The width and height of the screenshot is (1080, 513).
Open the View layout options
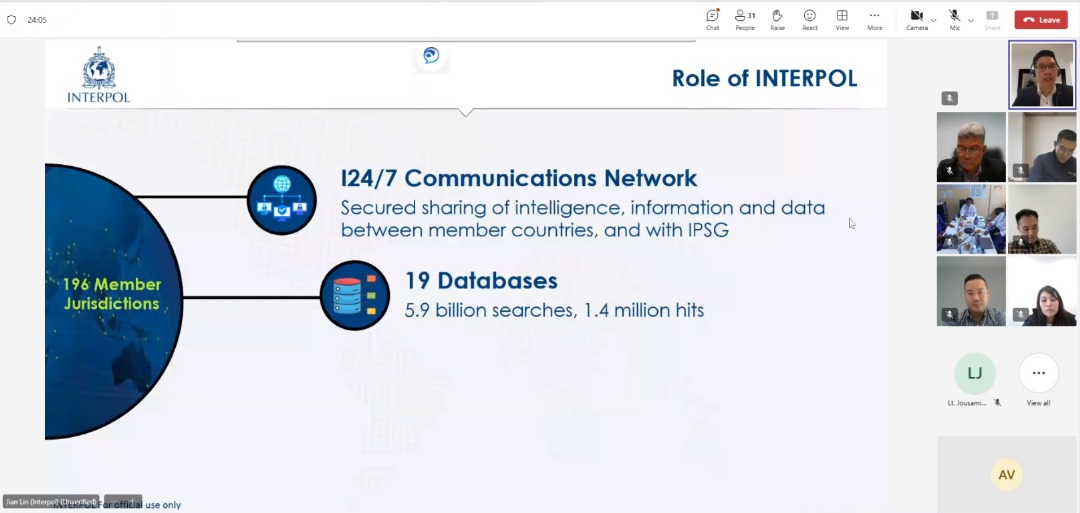842,19
